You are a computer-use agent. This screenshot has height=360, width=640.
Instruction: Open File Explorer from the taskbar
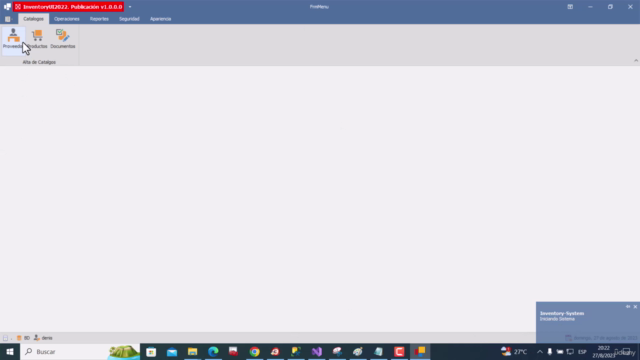coord(192,351)
